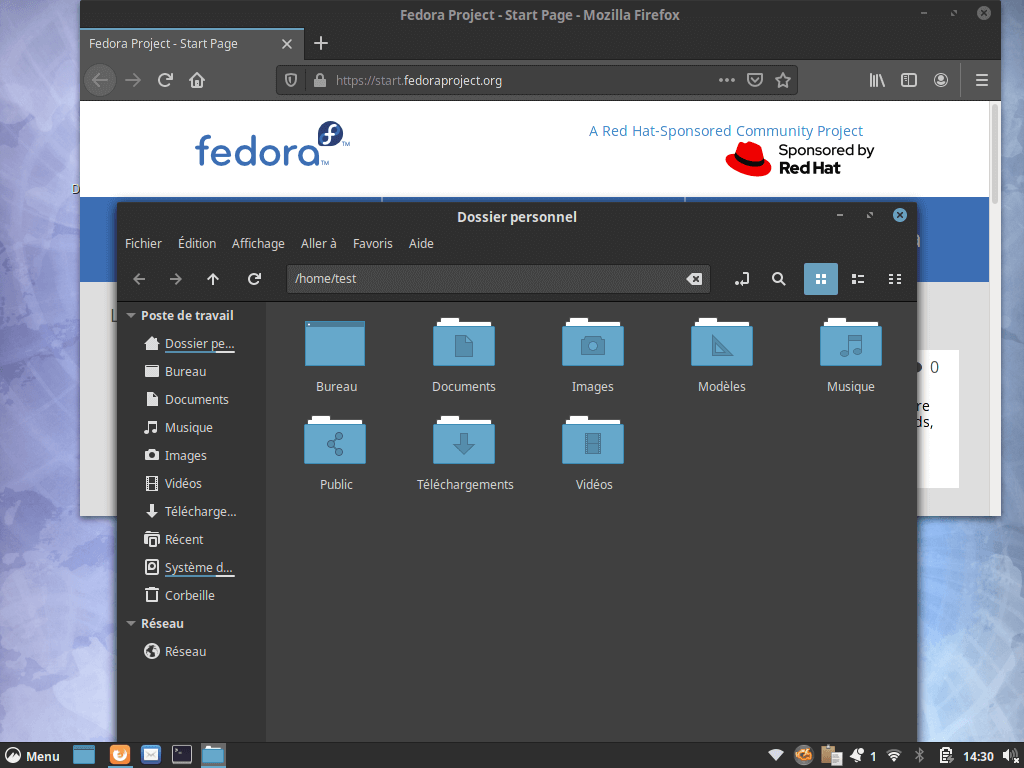Viewport: 1024px width, 768px height.
Task: Go back in the file manager toolbar
Action: coord(139,279)
